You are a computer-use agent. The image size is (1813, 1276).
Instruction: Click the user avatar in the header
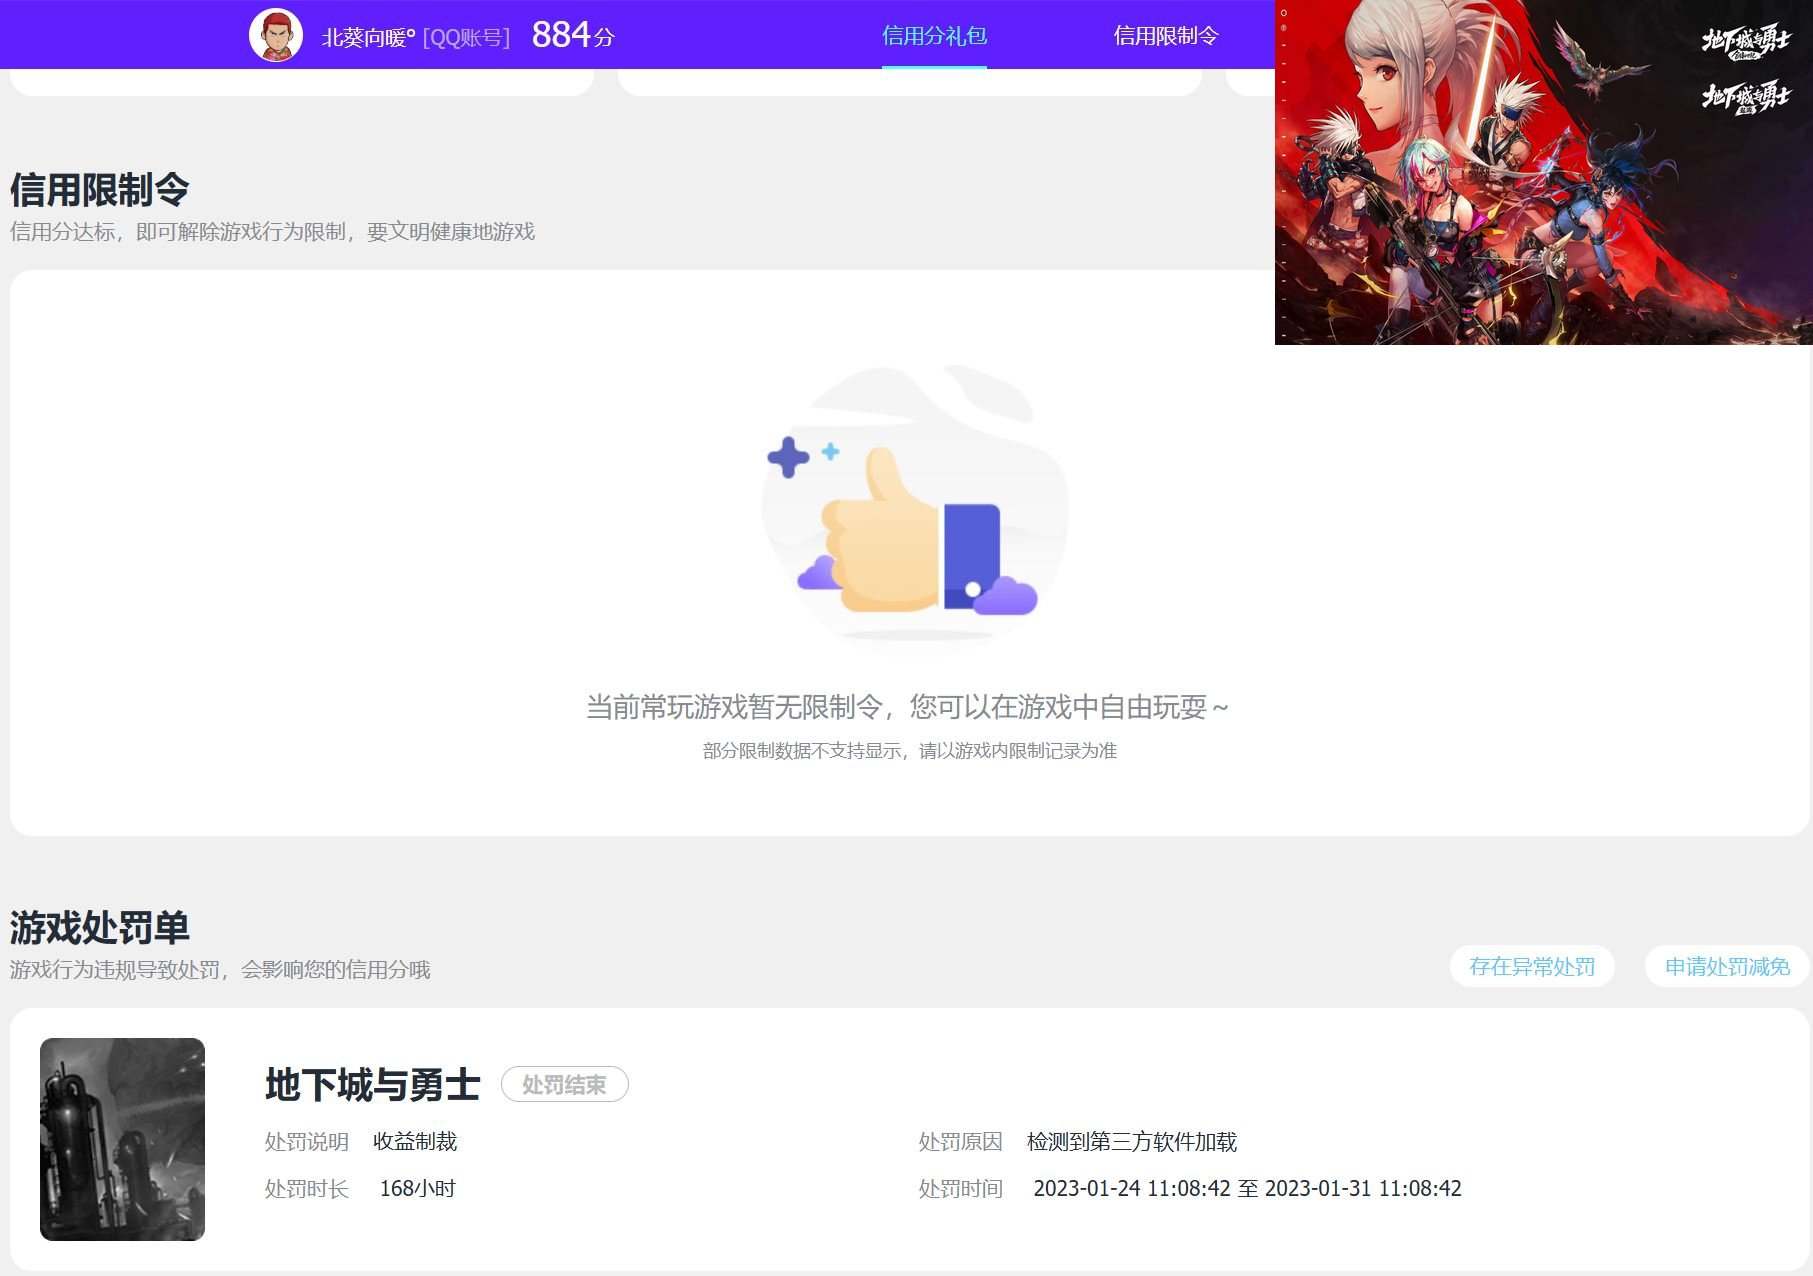pos(275,35)
